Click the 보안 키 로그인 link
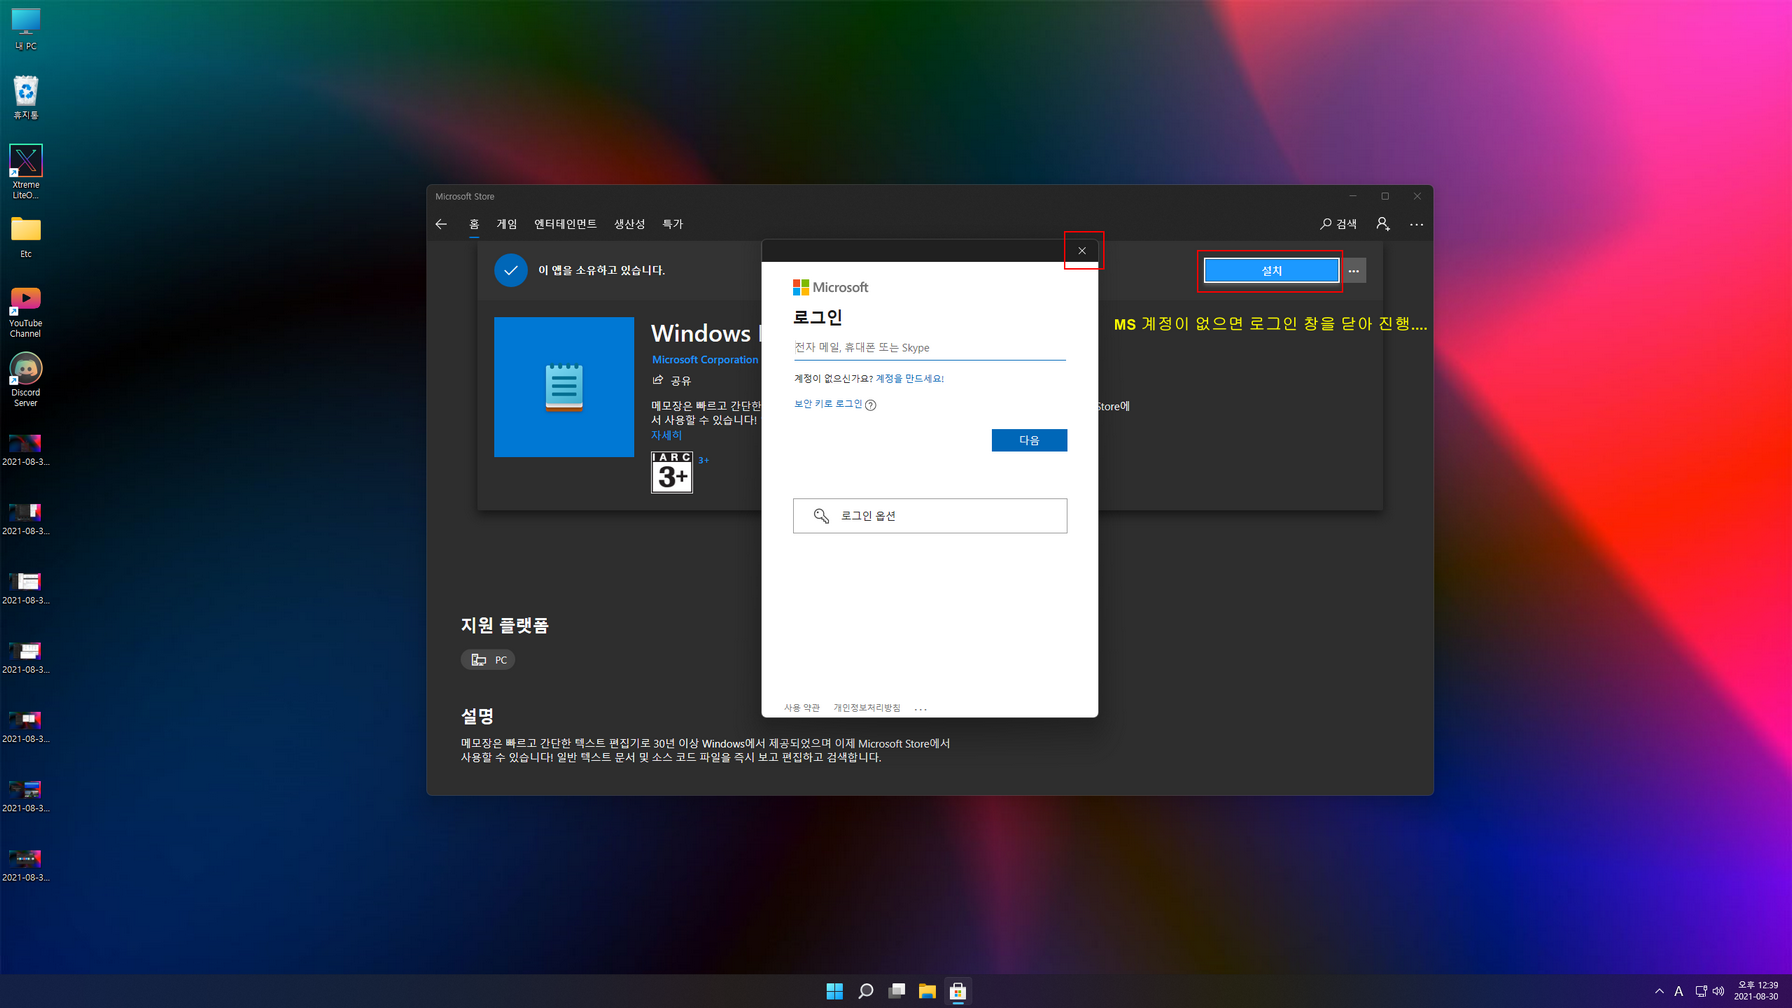Viewport: 1792px width, 1008px height. click(x=828, y=404)
